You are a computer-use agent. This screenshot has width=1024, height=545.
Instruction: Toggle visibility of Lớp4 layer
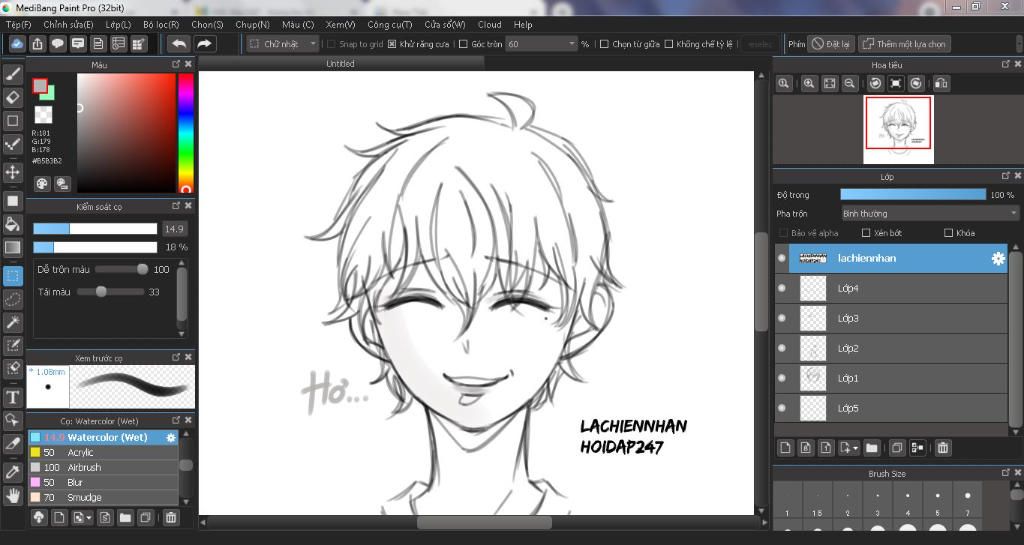tap(782, 288)
